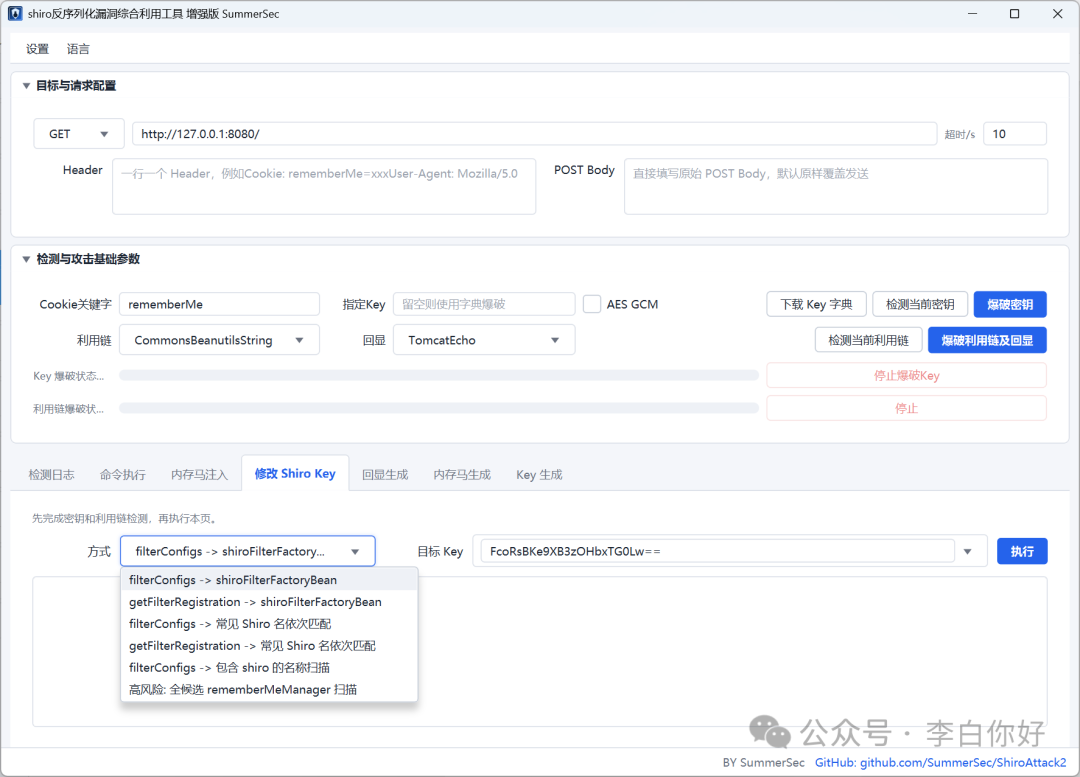Viewport: 1080px width, 777px height.
Task: Click the 超时/s timeout field
Action: point(1015,134)
